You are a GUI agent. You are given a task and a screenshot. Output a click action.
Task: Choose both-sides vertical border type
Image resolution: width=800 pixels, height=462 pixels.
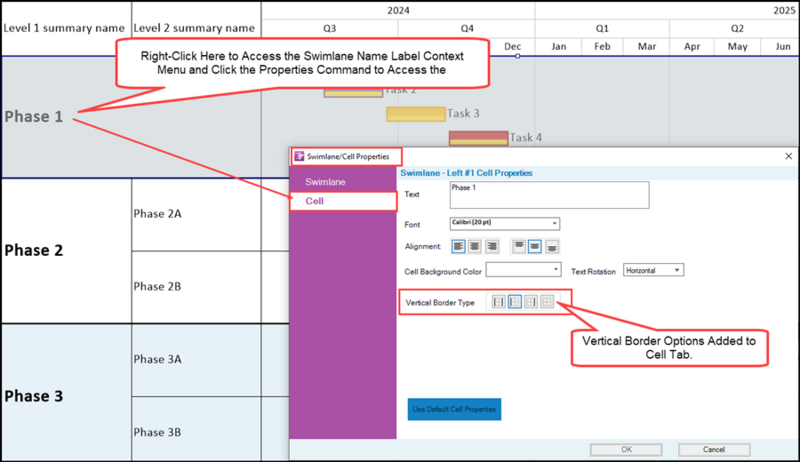498,302
